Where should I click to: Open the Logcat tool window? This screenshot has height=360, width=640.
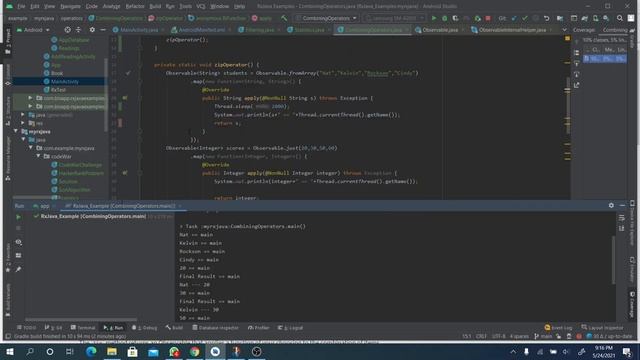click(290, 328)
